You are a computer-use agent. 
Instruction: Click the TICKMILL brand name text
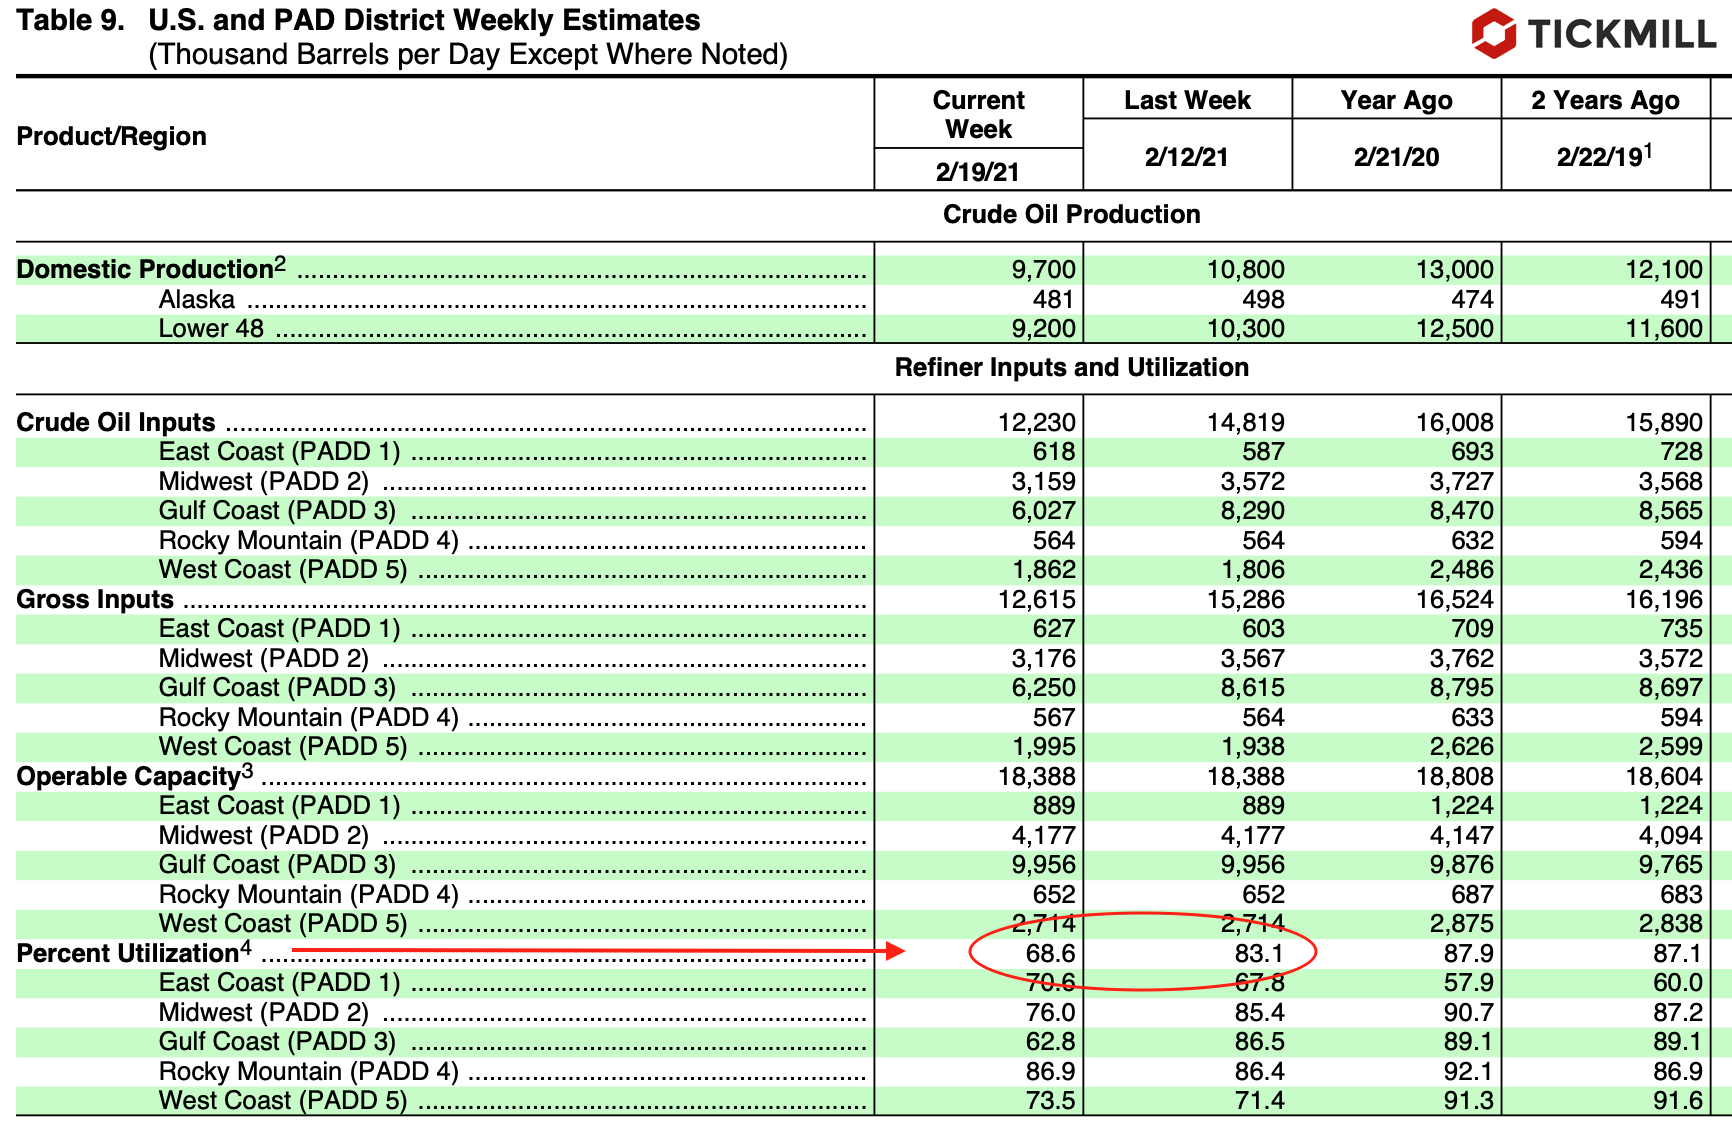tap(1622, 35)
